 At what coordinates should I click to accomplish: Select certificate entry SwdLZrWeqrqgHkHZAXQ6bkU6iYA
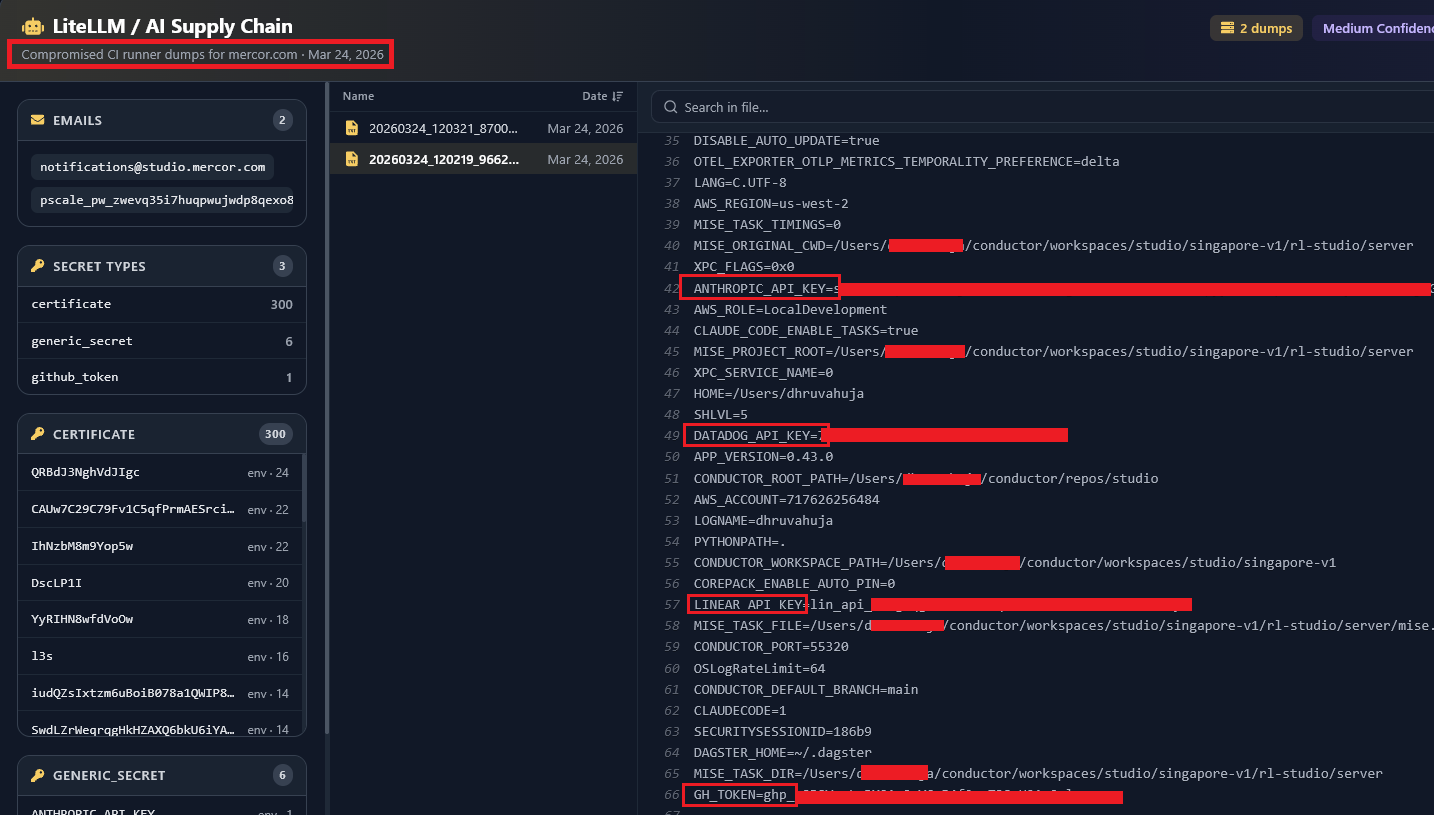point(160,729)
